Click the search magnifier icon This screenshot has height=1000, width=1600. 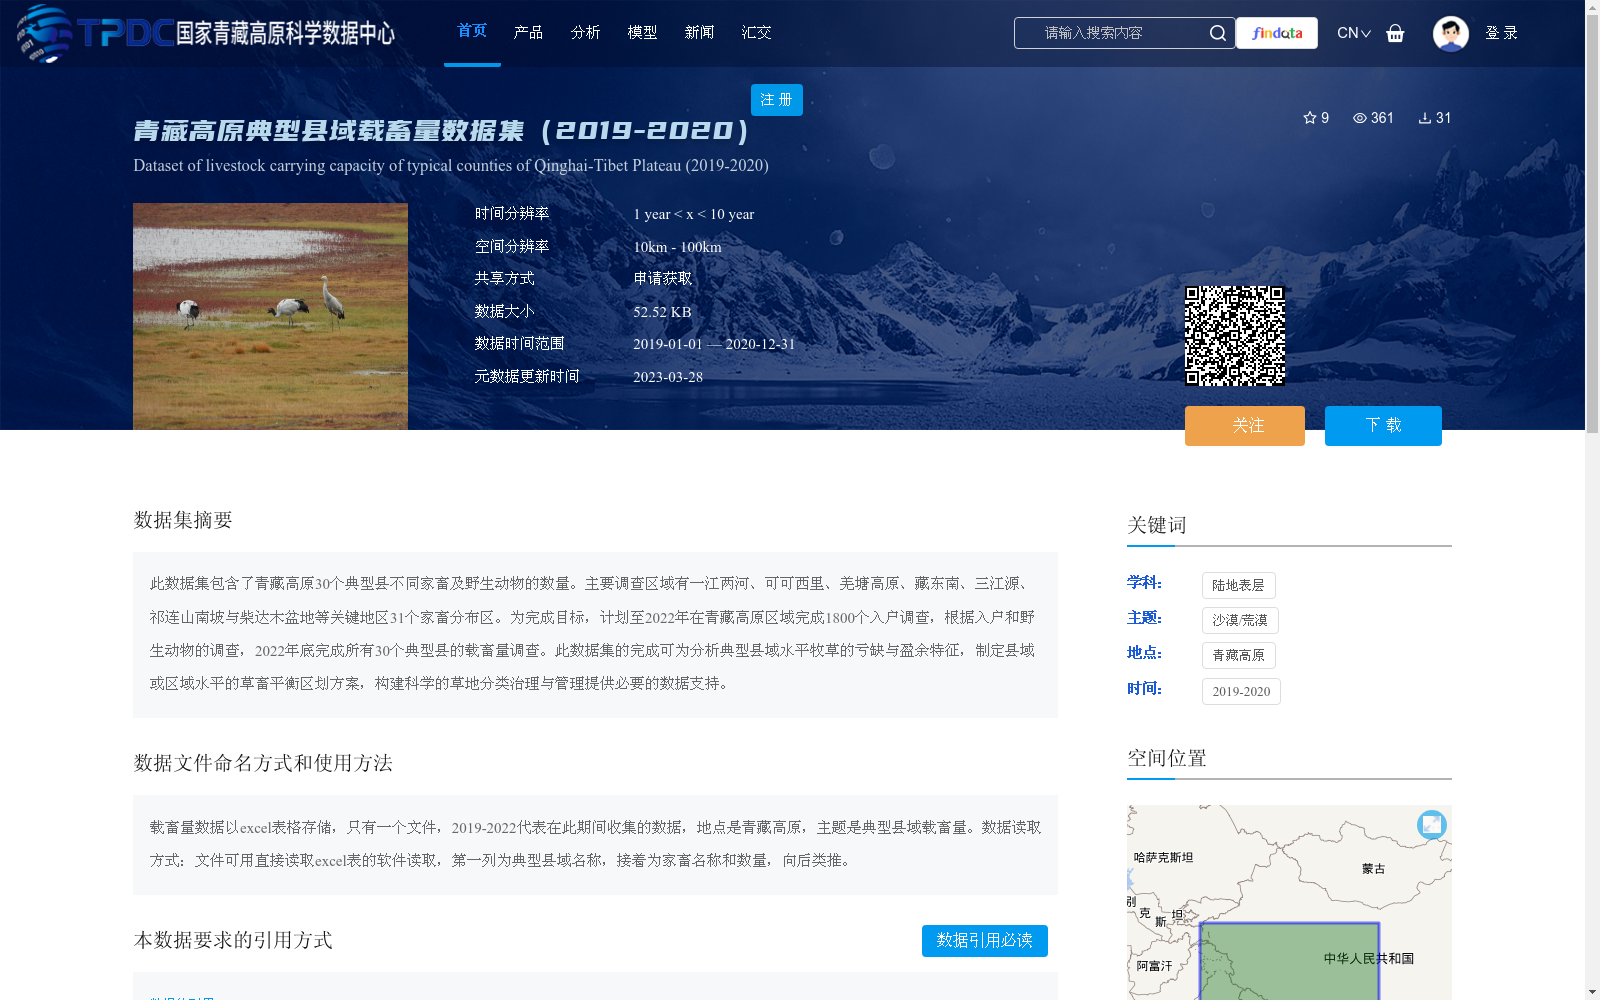(x=1217, y=33)
